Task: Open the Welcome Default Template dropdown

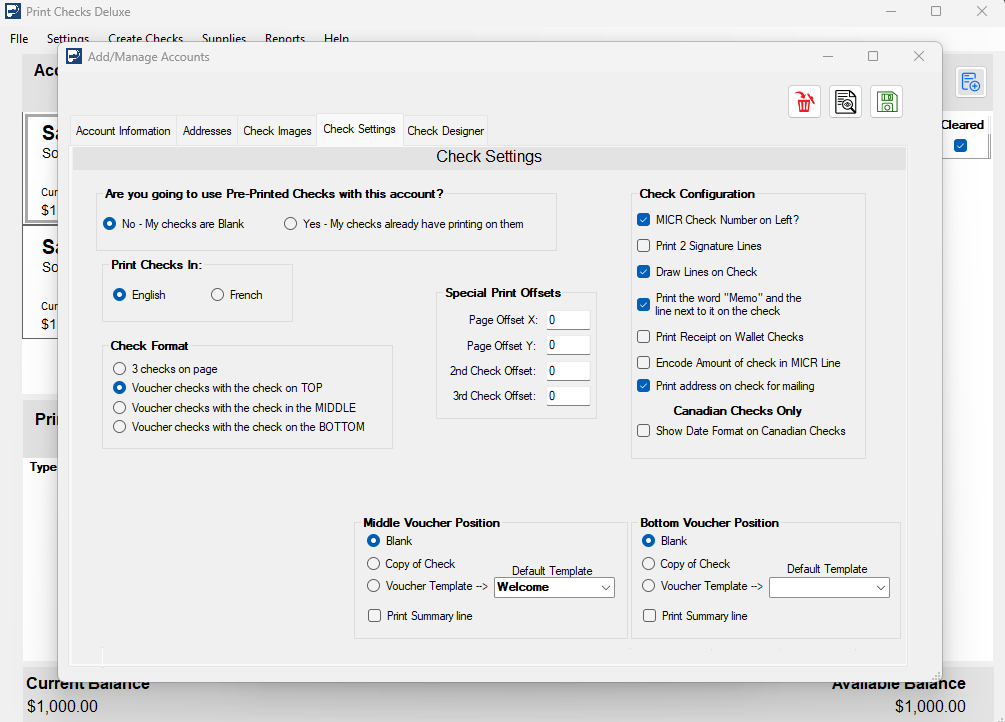Action: 609,587
